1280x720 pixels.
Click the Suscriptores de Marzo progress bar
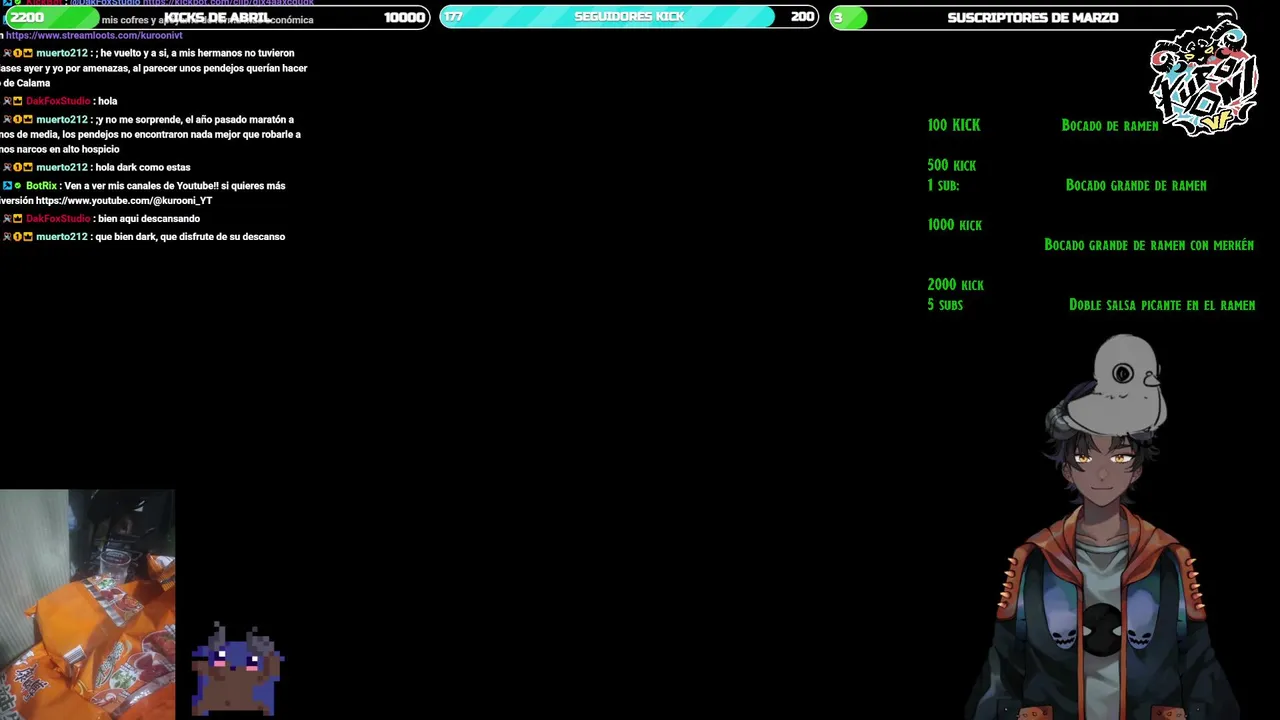(x=1033, y=17)
